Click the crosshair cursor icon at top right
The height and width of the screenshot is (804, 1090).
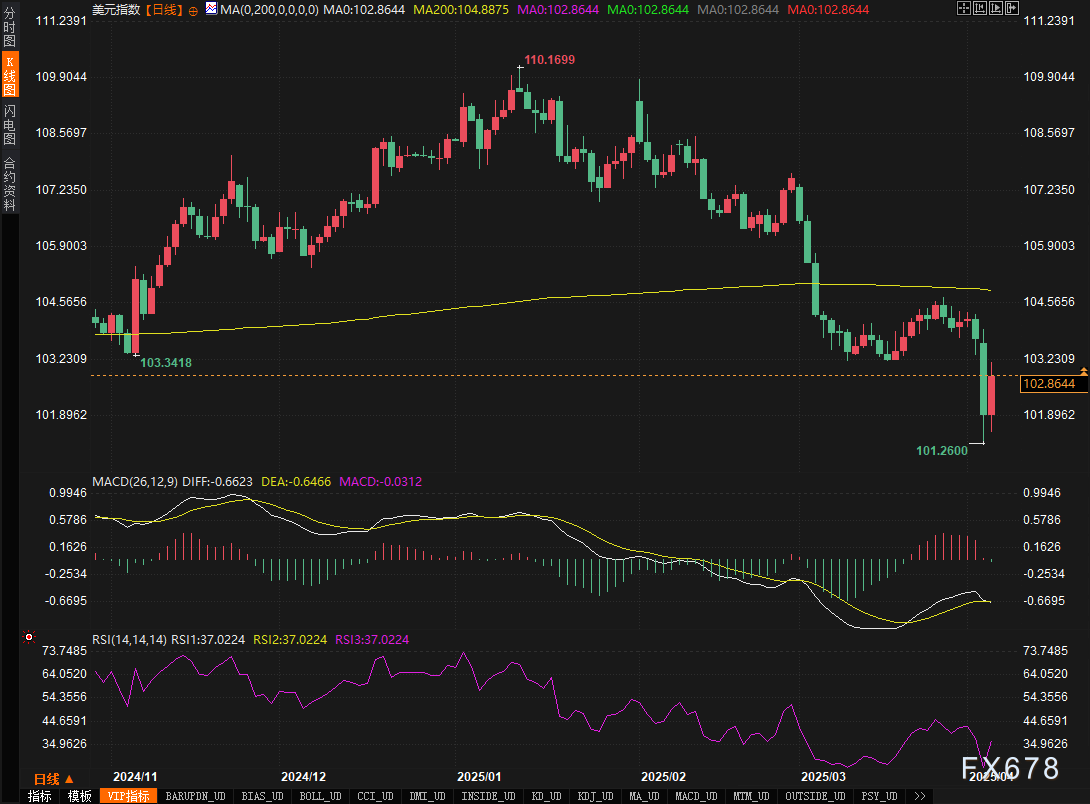click(x=964, y=9)
